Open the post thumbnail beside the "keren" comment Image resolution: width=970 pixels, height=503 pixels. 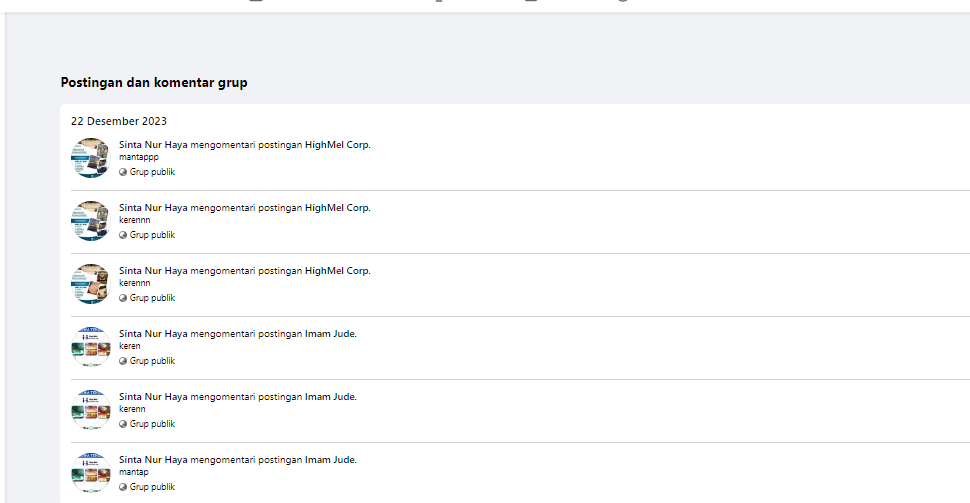[90, 347]
